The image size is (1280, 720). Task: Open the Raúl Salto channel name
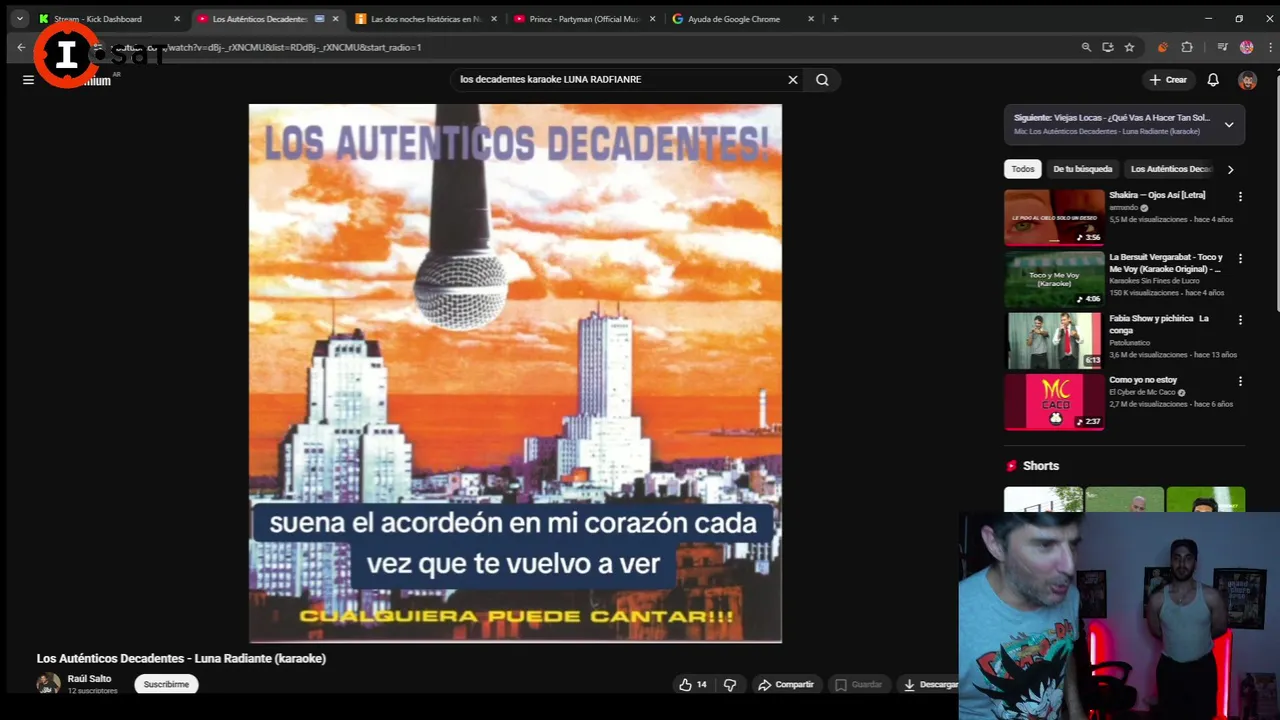coord(89,679)
